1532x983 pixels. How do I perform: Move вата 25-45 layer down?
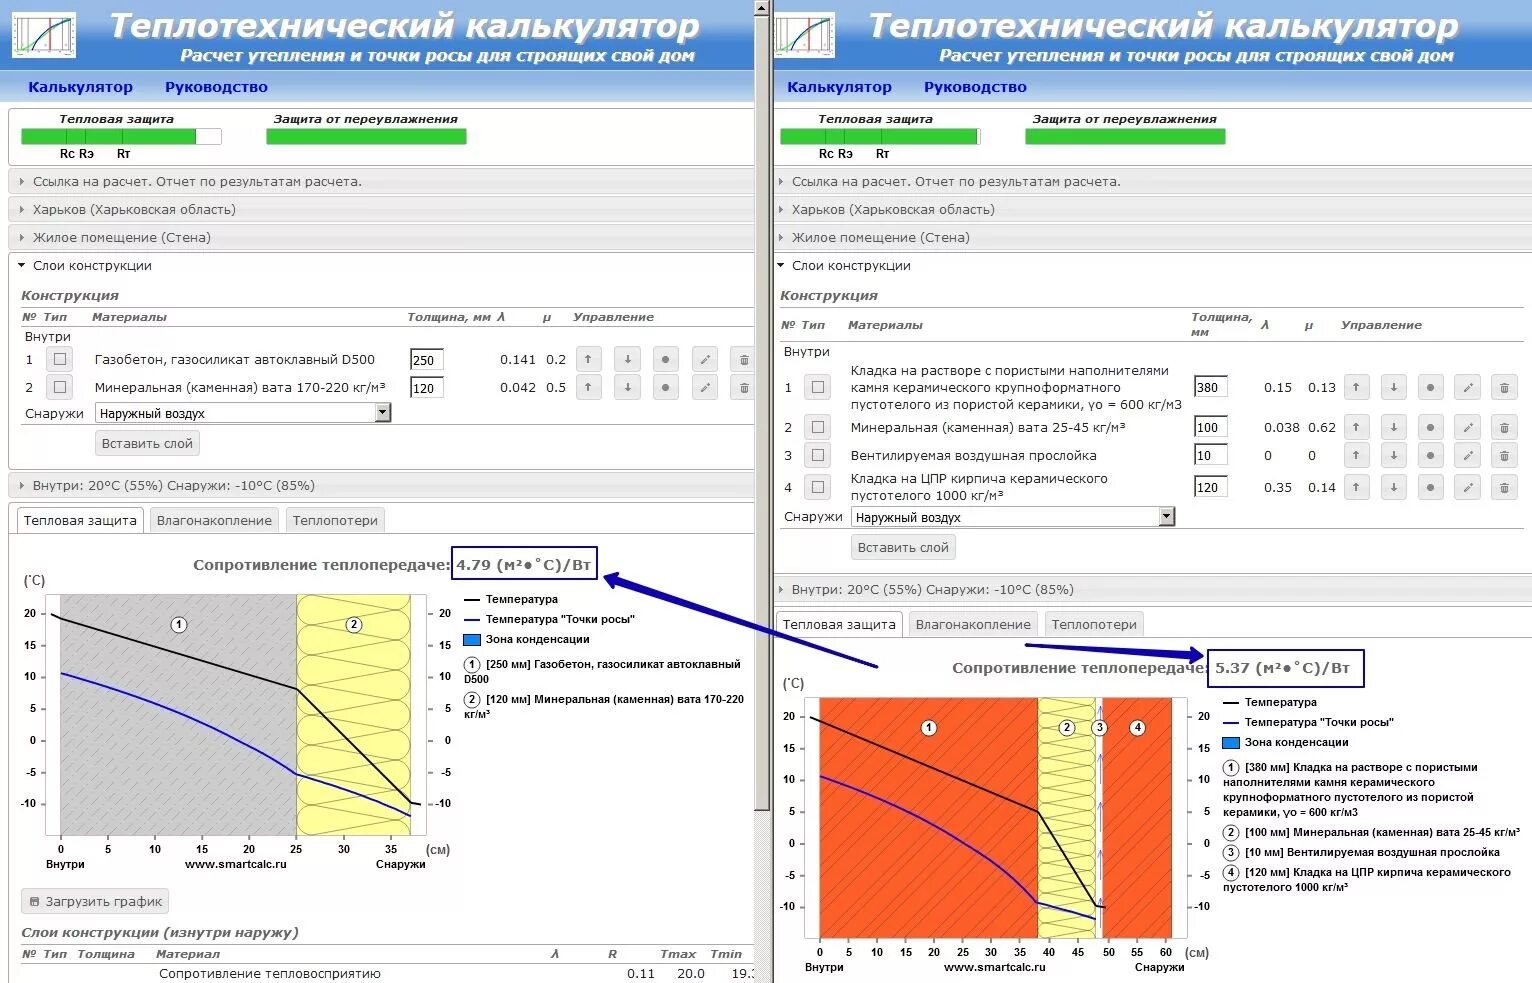pos(1393,427)
